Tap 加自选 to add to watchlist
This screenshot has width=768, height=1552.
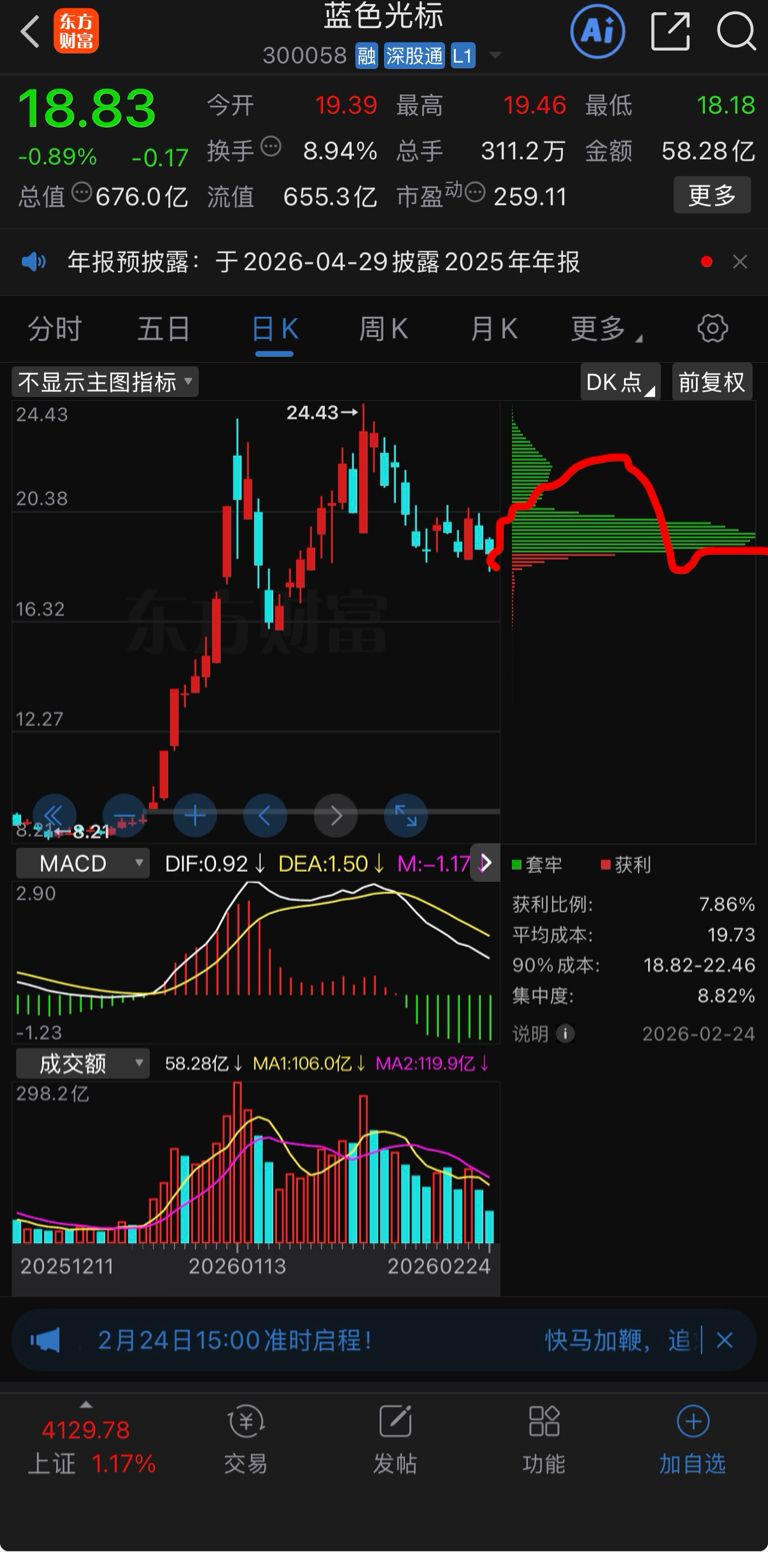pos(692,1441)
